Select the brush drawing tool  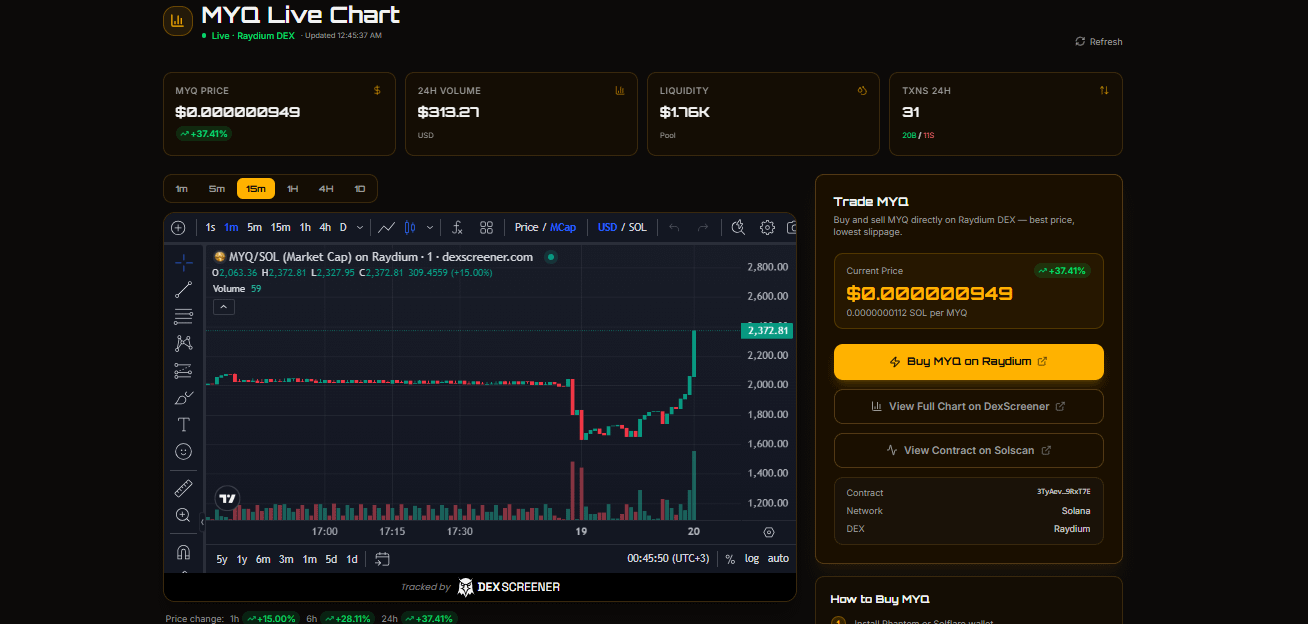184,398
